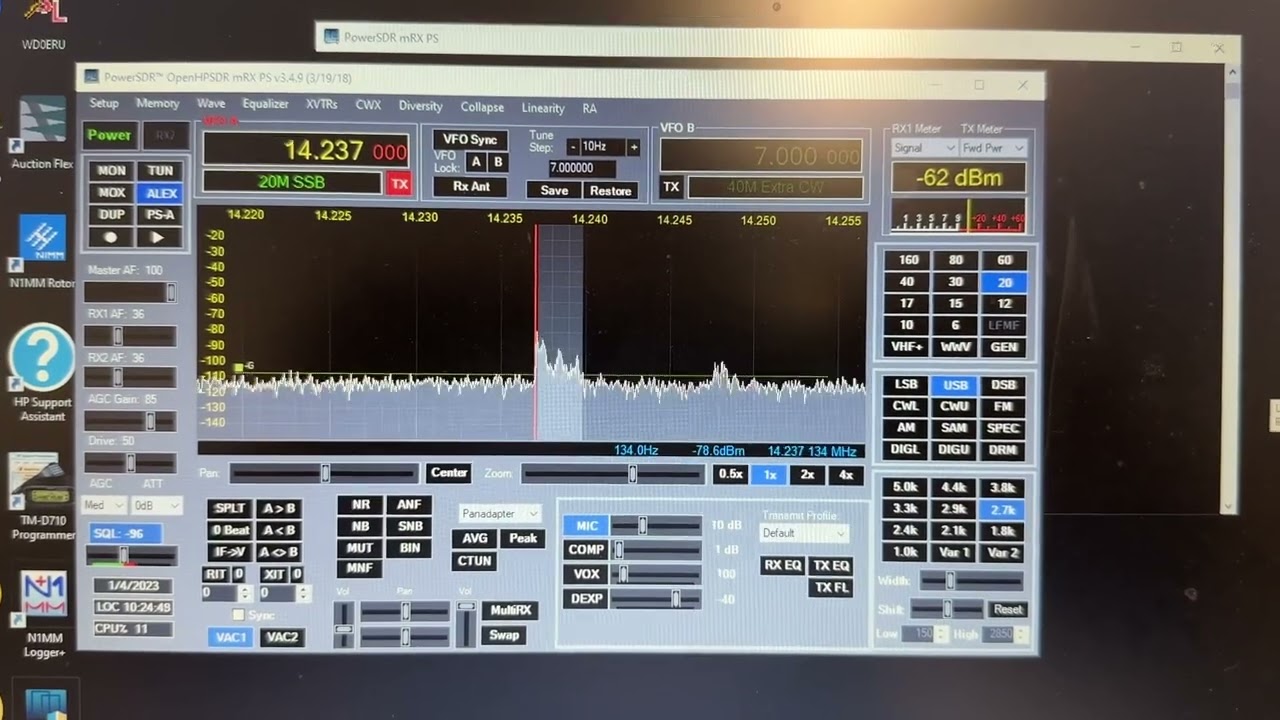Toggle PS-A button
This screenshot has width=1280, height=720.
[x=160, y=215]
